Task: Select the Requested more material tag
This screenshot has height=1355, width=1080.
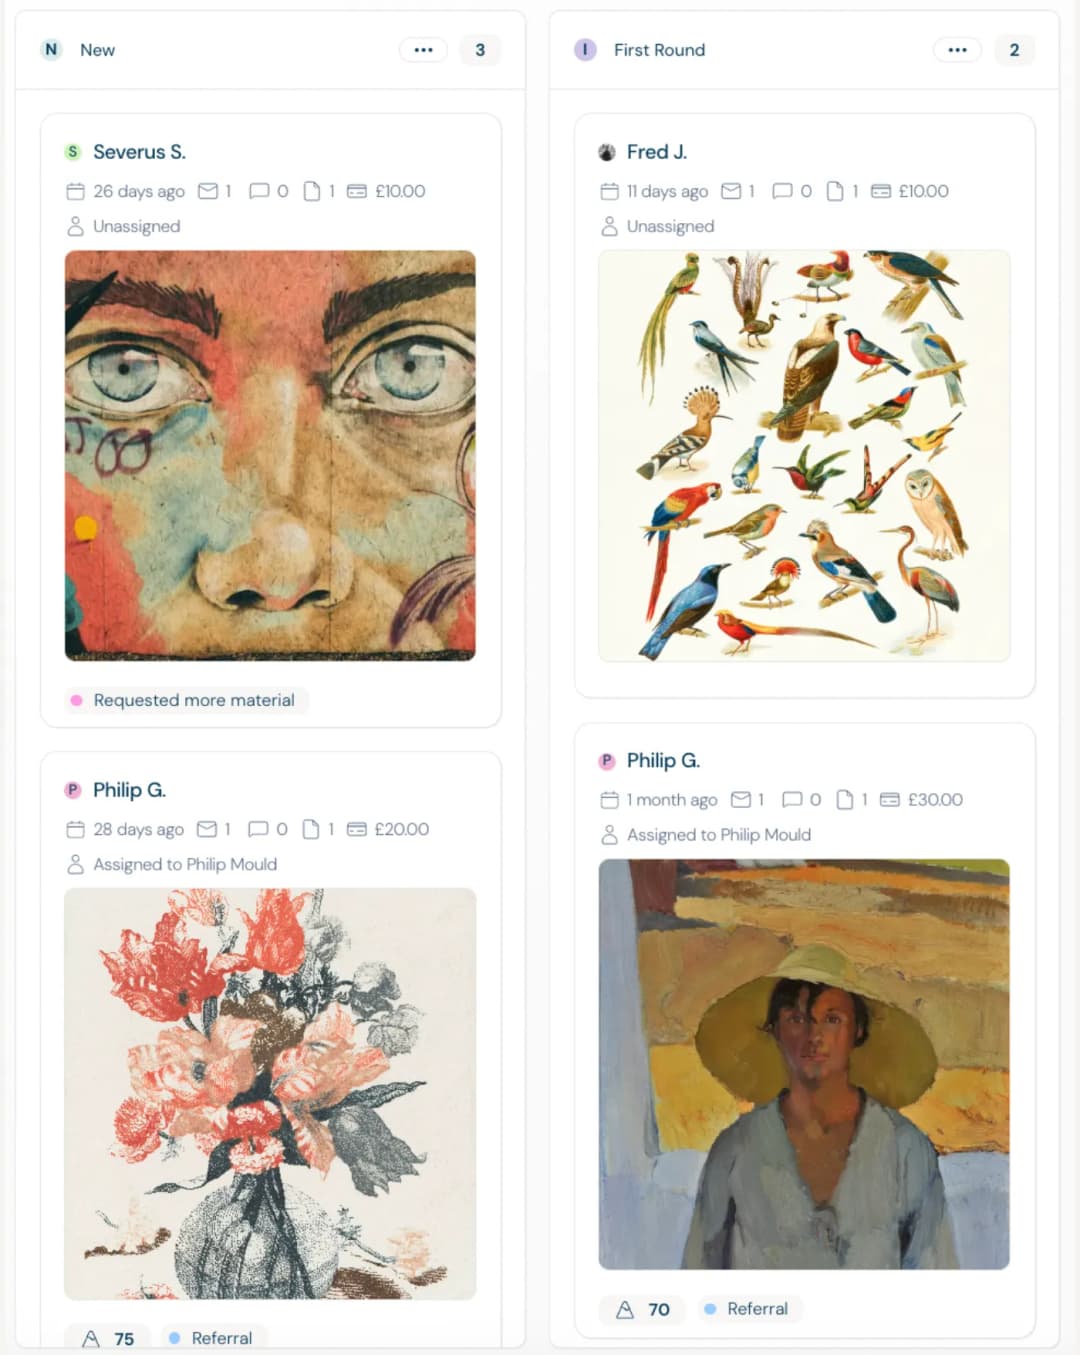Action: (x=187, y=700)
